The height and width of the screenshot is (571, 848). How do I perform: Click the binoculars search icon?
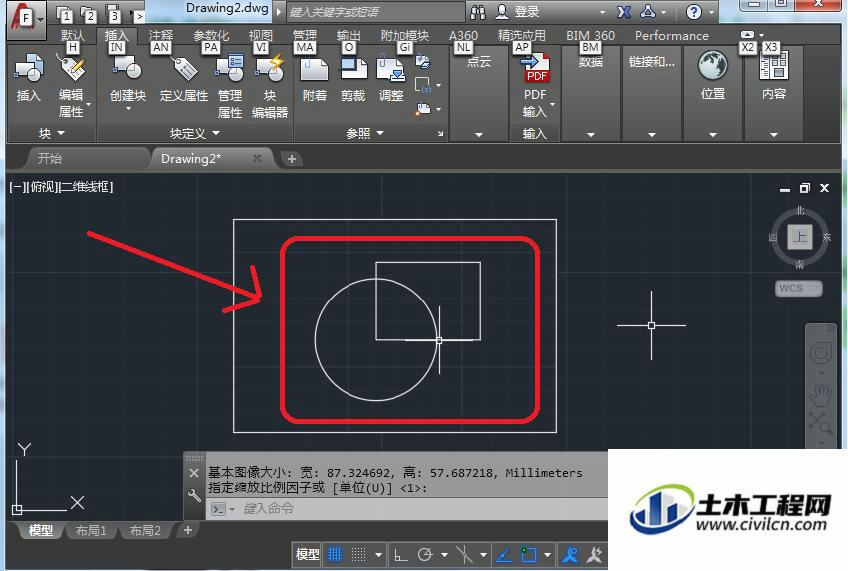coord(478,11)
